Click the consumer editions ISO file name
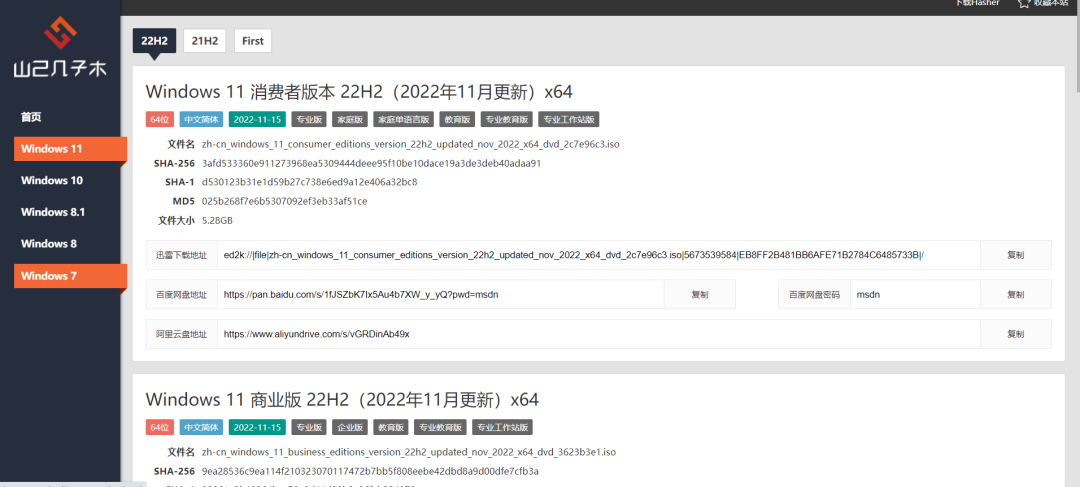The height and width of the screenshot is (487, 1080). coord(411,145)
